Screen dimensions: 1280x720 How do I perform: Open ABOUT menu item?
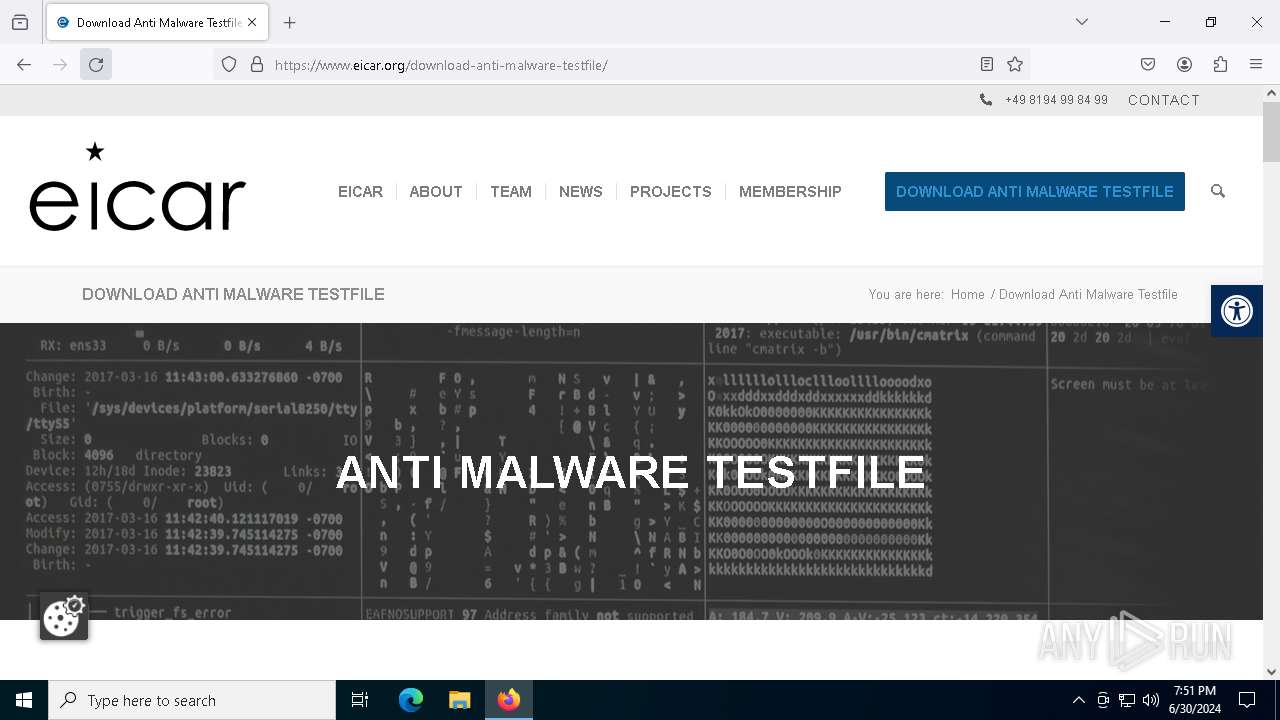pyautogui.click(x=435, y=192)
